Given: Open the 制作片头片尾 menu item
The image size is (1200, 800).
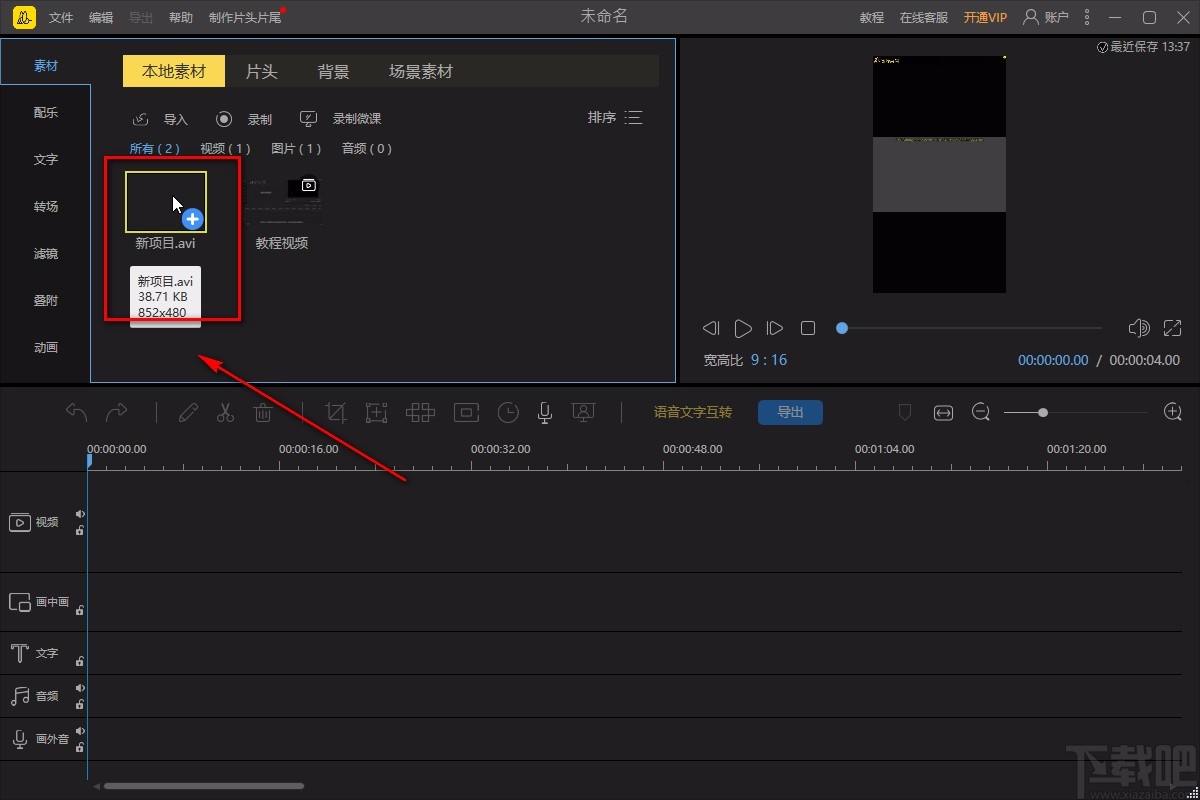Looking at the screenshot, I should click(245, 18).
